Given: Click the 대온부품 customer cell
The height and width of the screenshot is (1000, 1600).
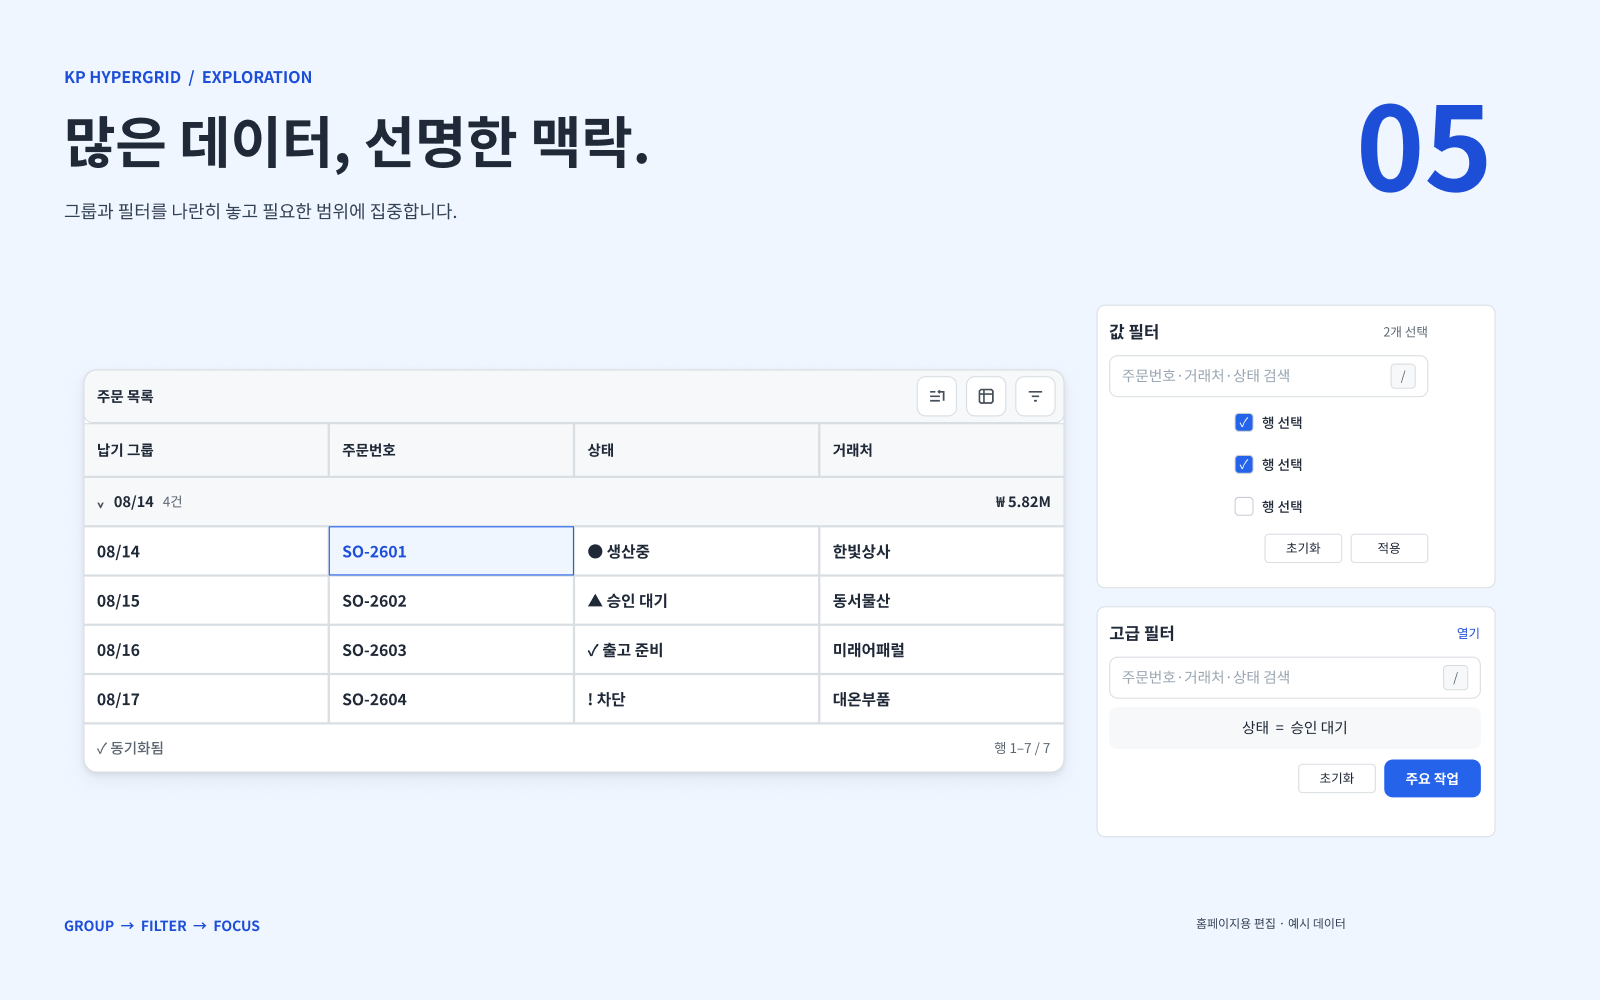Looking at the screenshot, I should point(941,699).
